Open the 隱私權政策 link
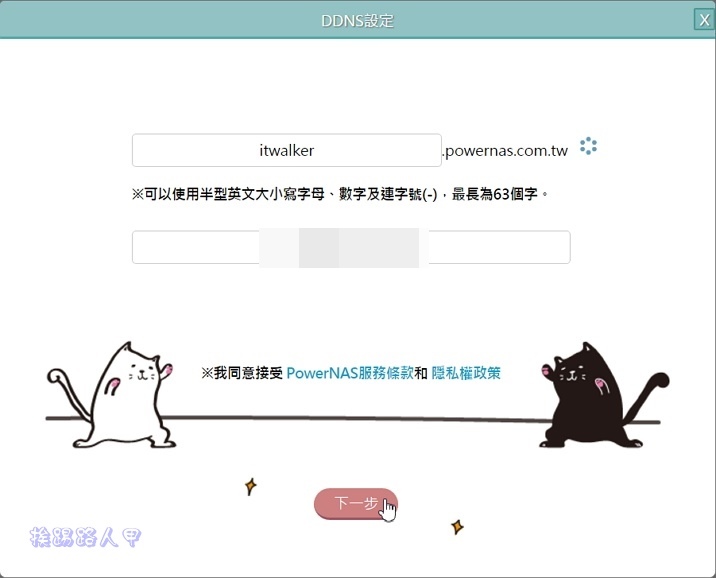The width and height of the screenshot is (716, 578). (x=466, y=373)
